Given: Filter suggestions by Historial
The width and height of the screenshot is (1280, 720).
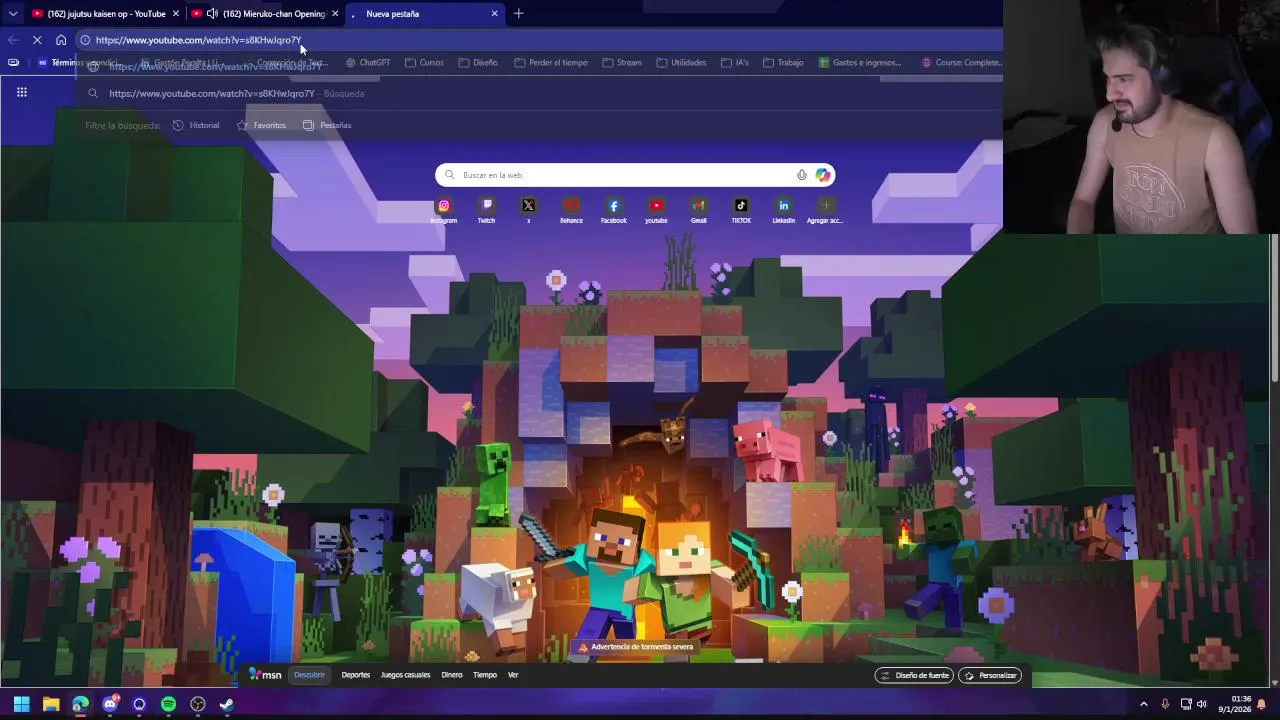Looking at the screenshot, I should (196, 125).
